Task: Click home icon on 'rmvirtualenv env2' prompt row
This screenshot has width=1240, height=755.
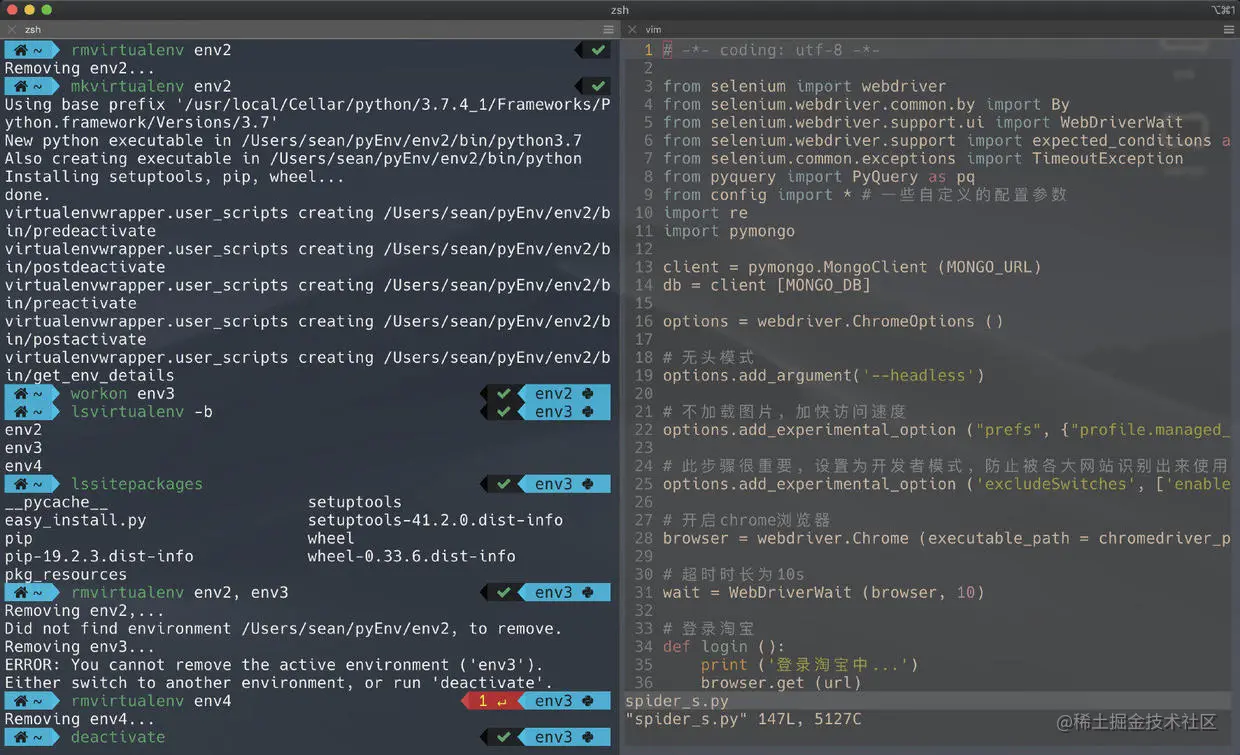Action: 20,50
